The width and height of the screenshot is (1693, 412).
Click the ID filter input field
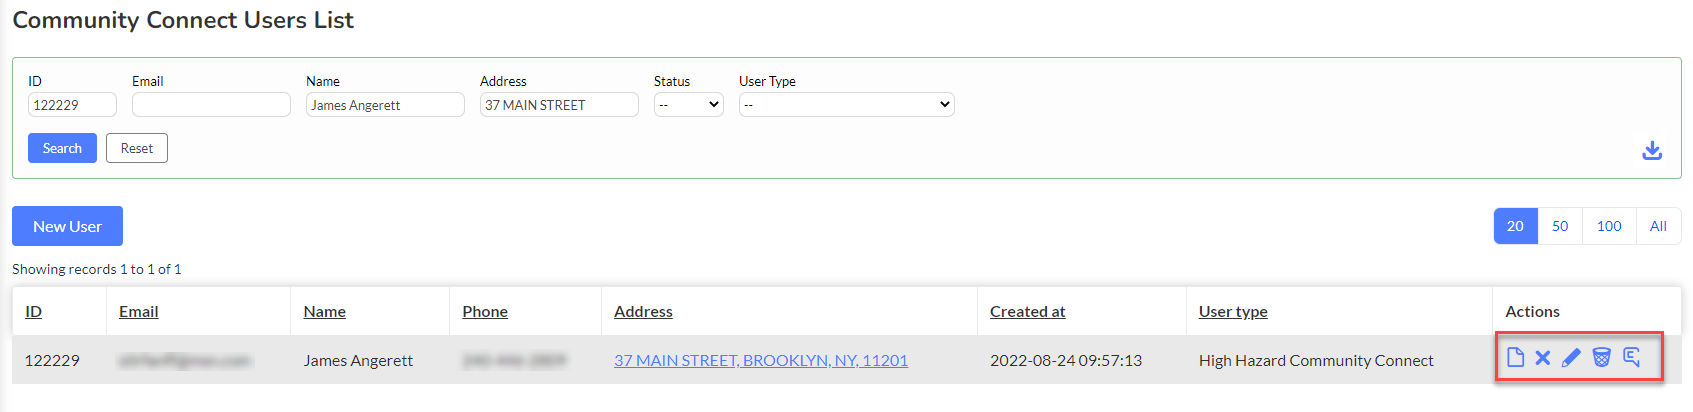tap(72, 105)
